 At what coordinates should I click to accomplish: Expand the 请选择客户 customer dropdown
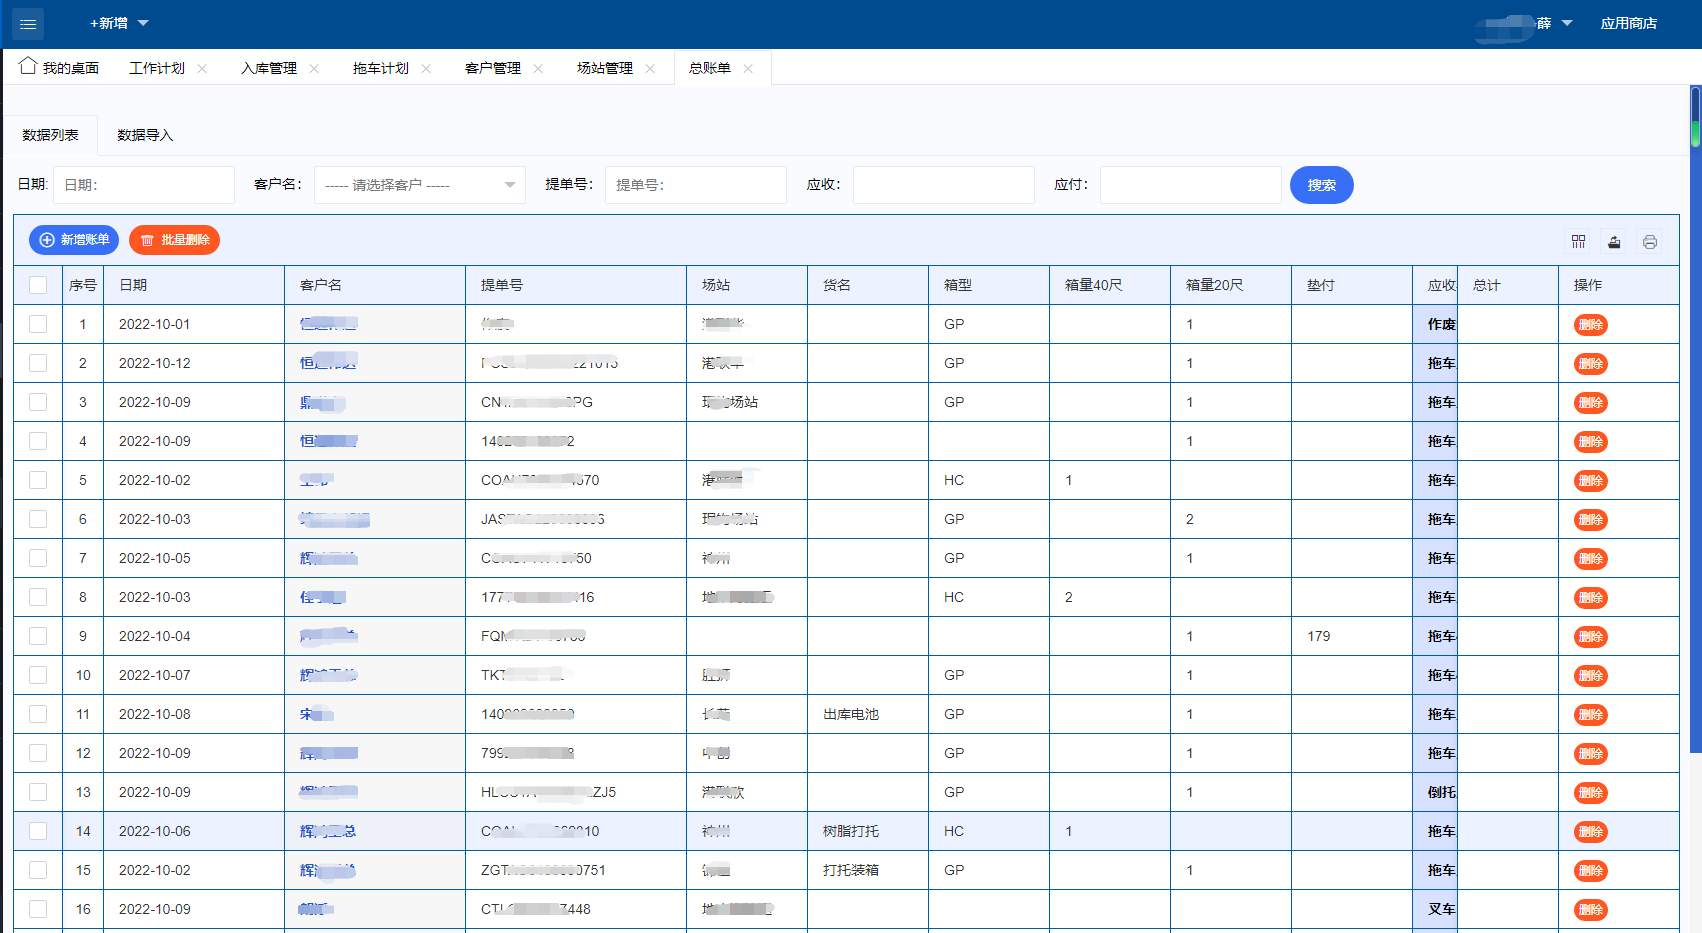[419, 185]
